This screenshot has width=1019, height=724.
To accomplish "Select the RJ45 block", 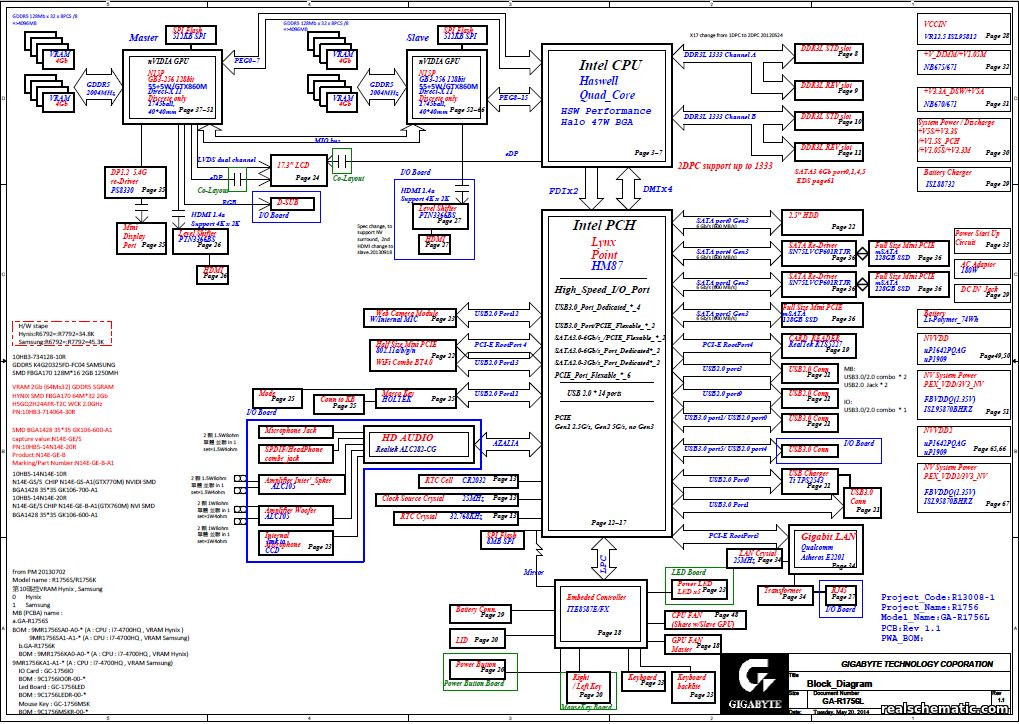I will tap(840, 595).
